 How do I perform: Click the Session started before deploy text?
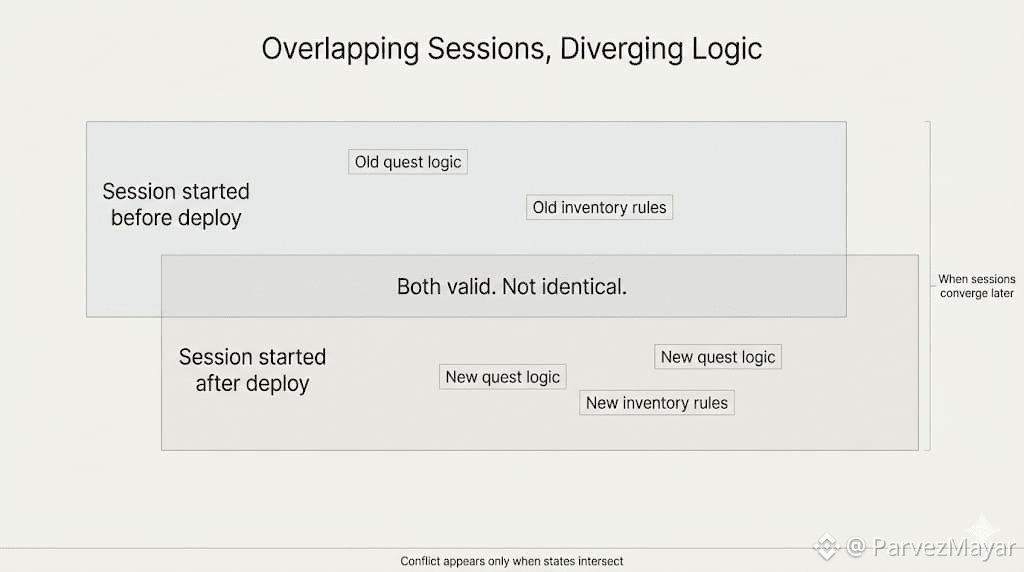tap(176, 204)
